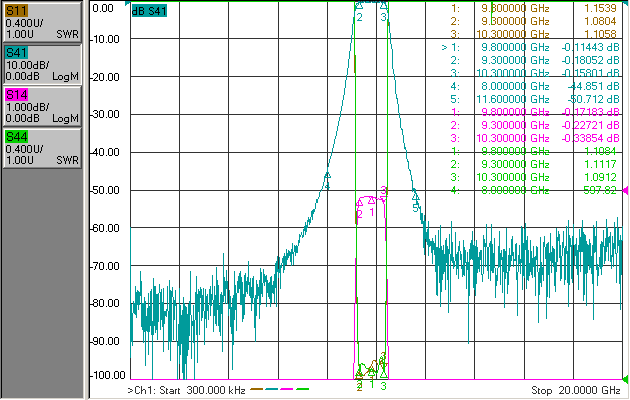Screen dimensions: 630x400
Task: Click green reference arrow at bottom right
Action: [625, 379]
